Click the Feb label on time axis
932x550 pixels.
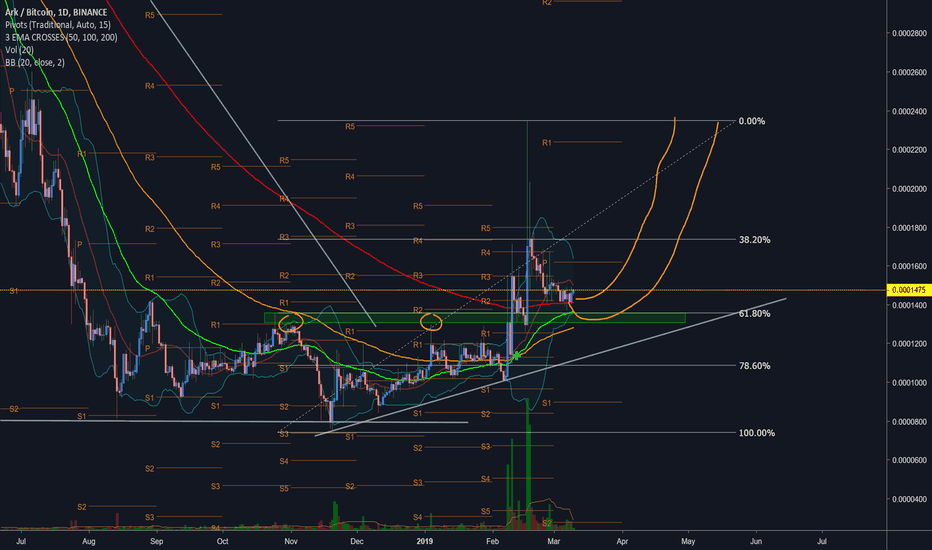click(492, 541)
